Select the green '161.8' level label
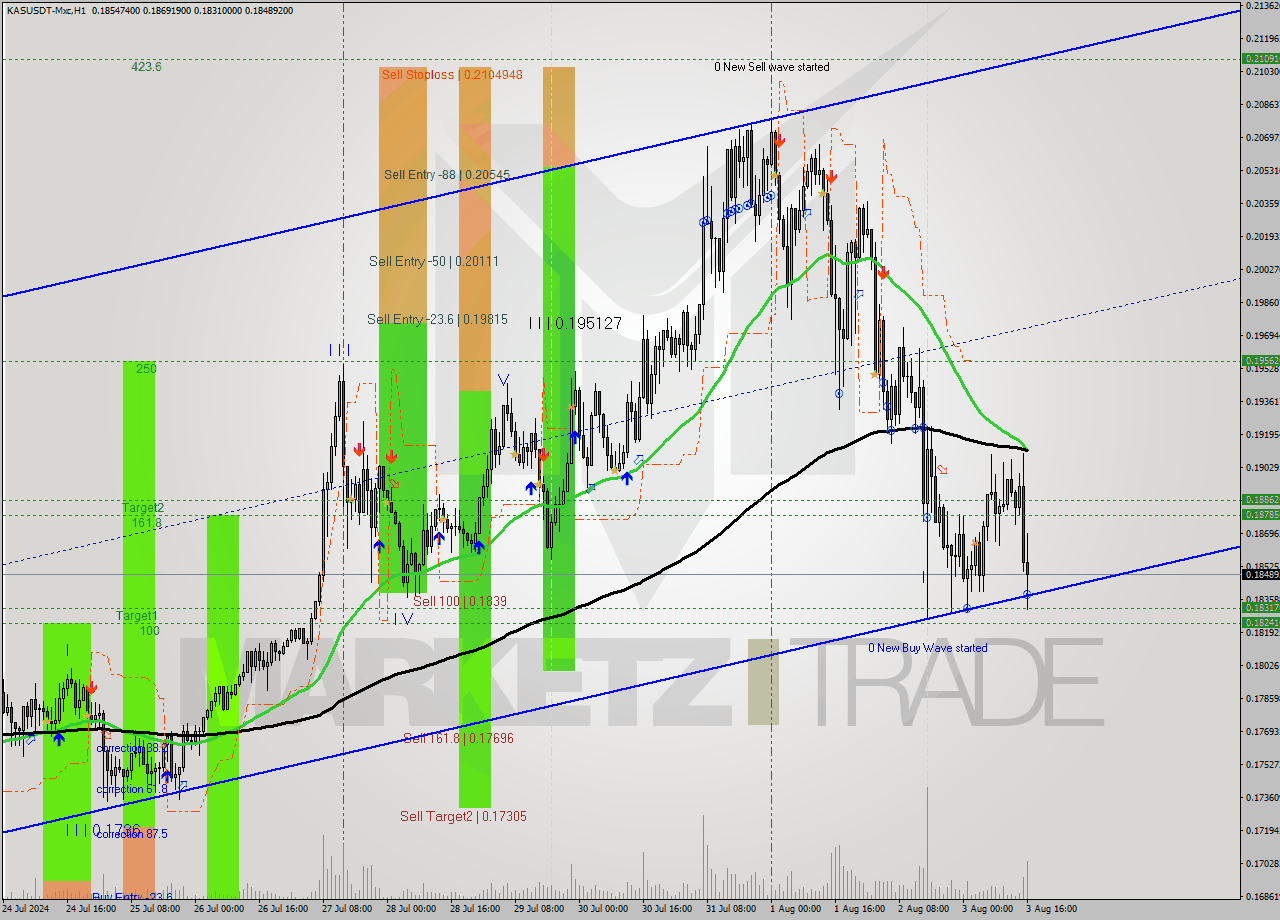This screenshot has height=920, width=1280. pos(146,522)
